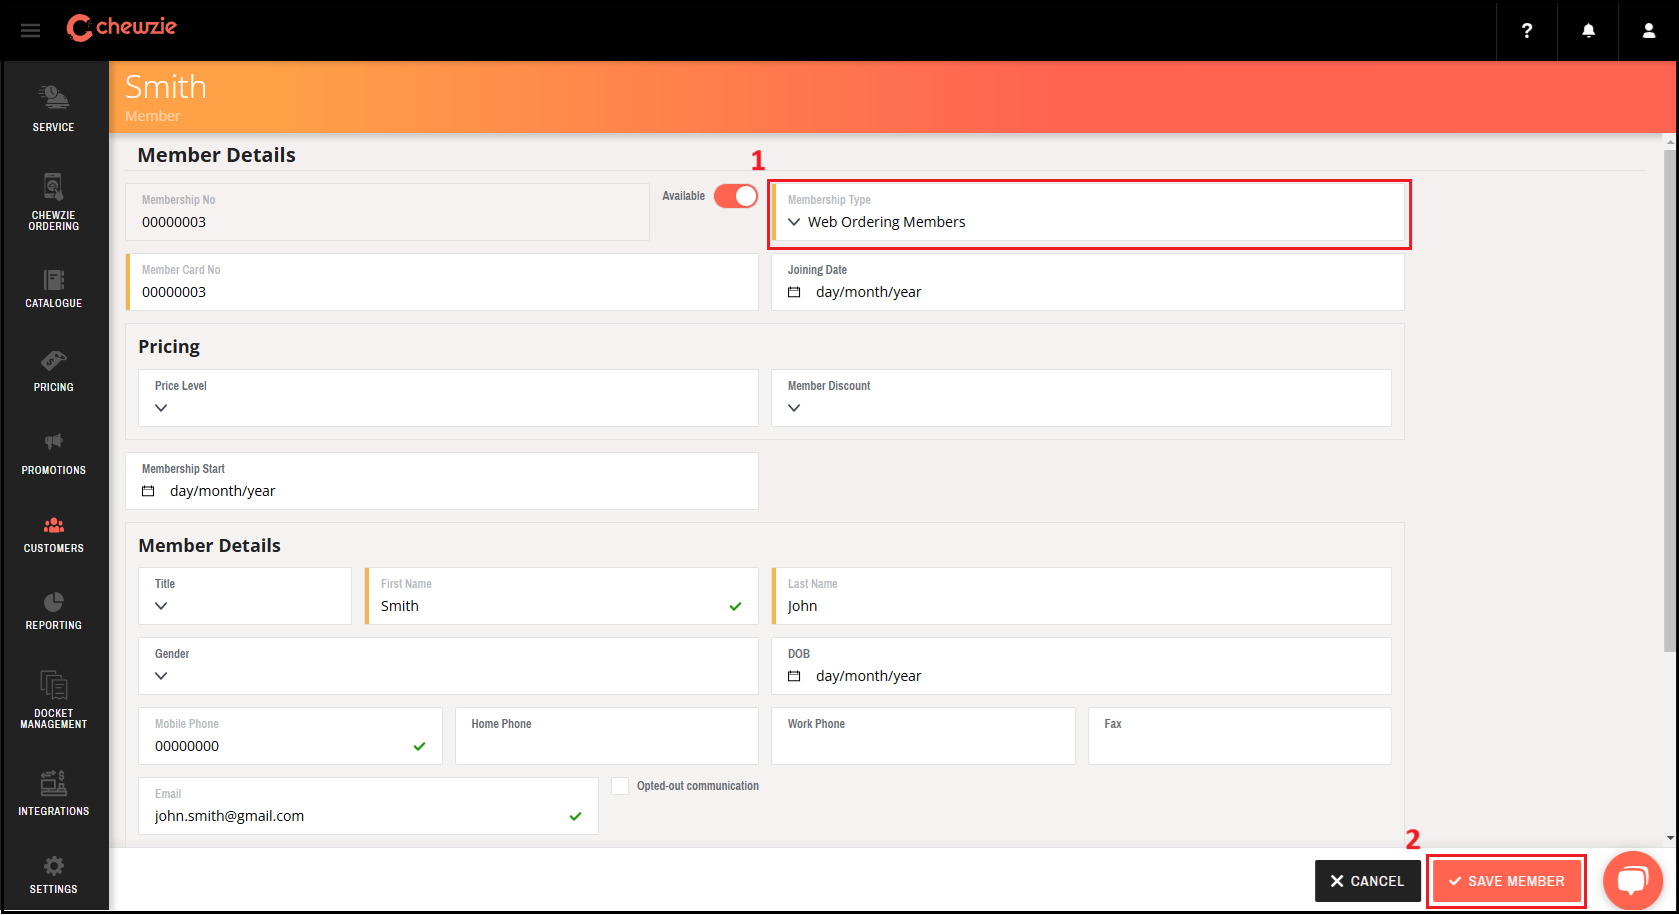
Task: Open the Promotions section
Action: 54,454
